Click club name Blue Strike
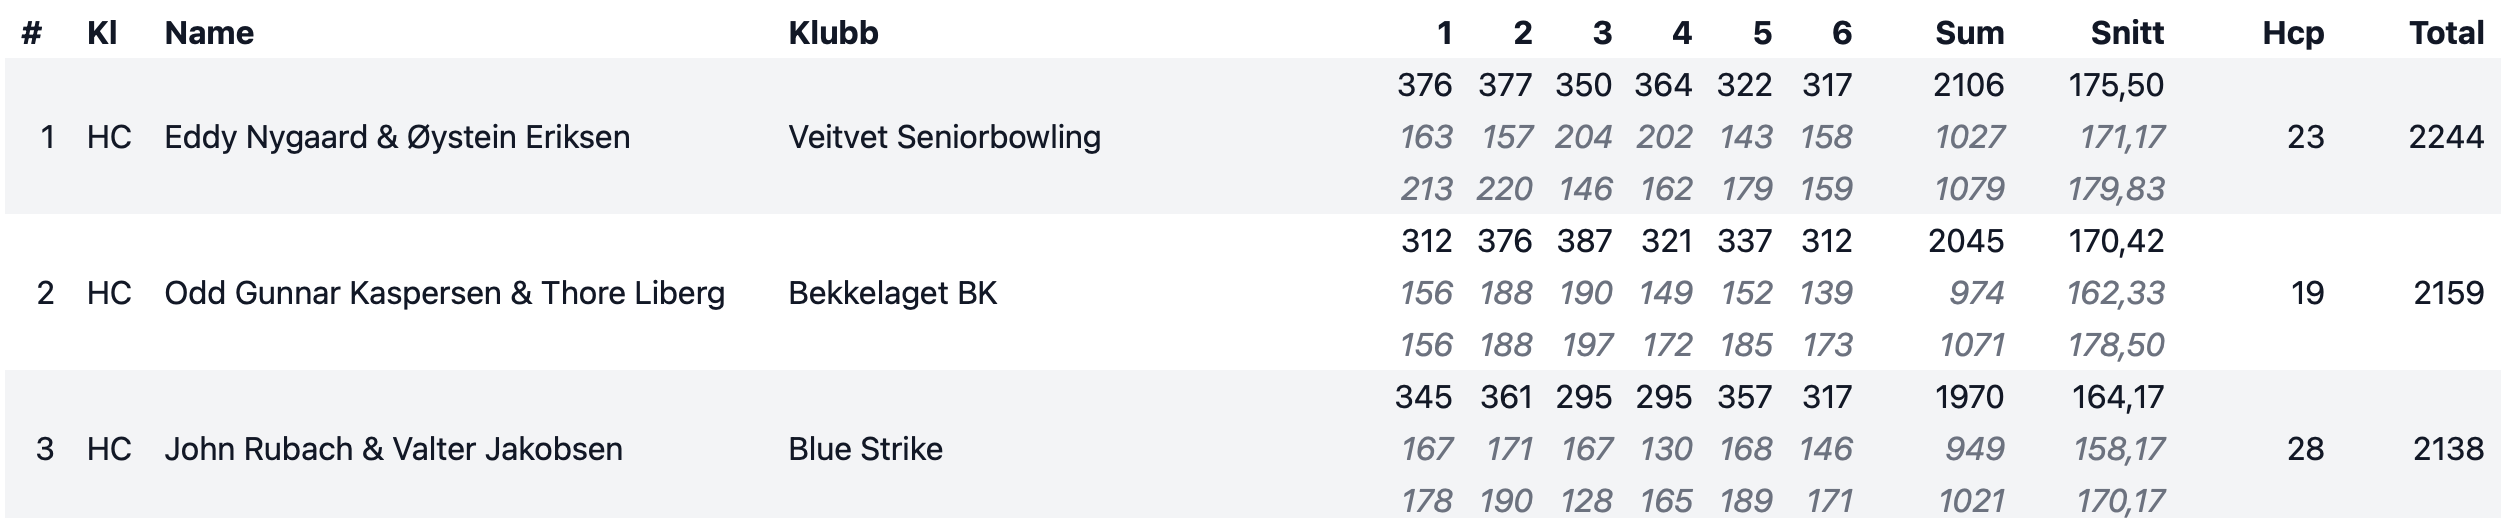This screenshot has width=2508, height=518. pyautogui.click(x=865, y=449)
